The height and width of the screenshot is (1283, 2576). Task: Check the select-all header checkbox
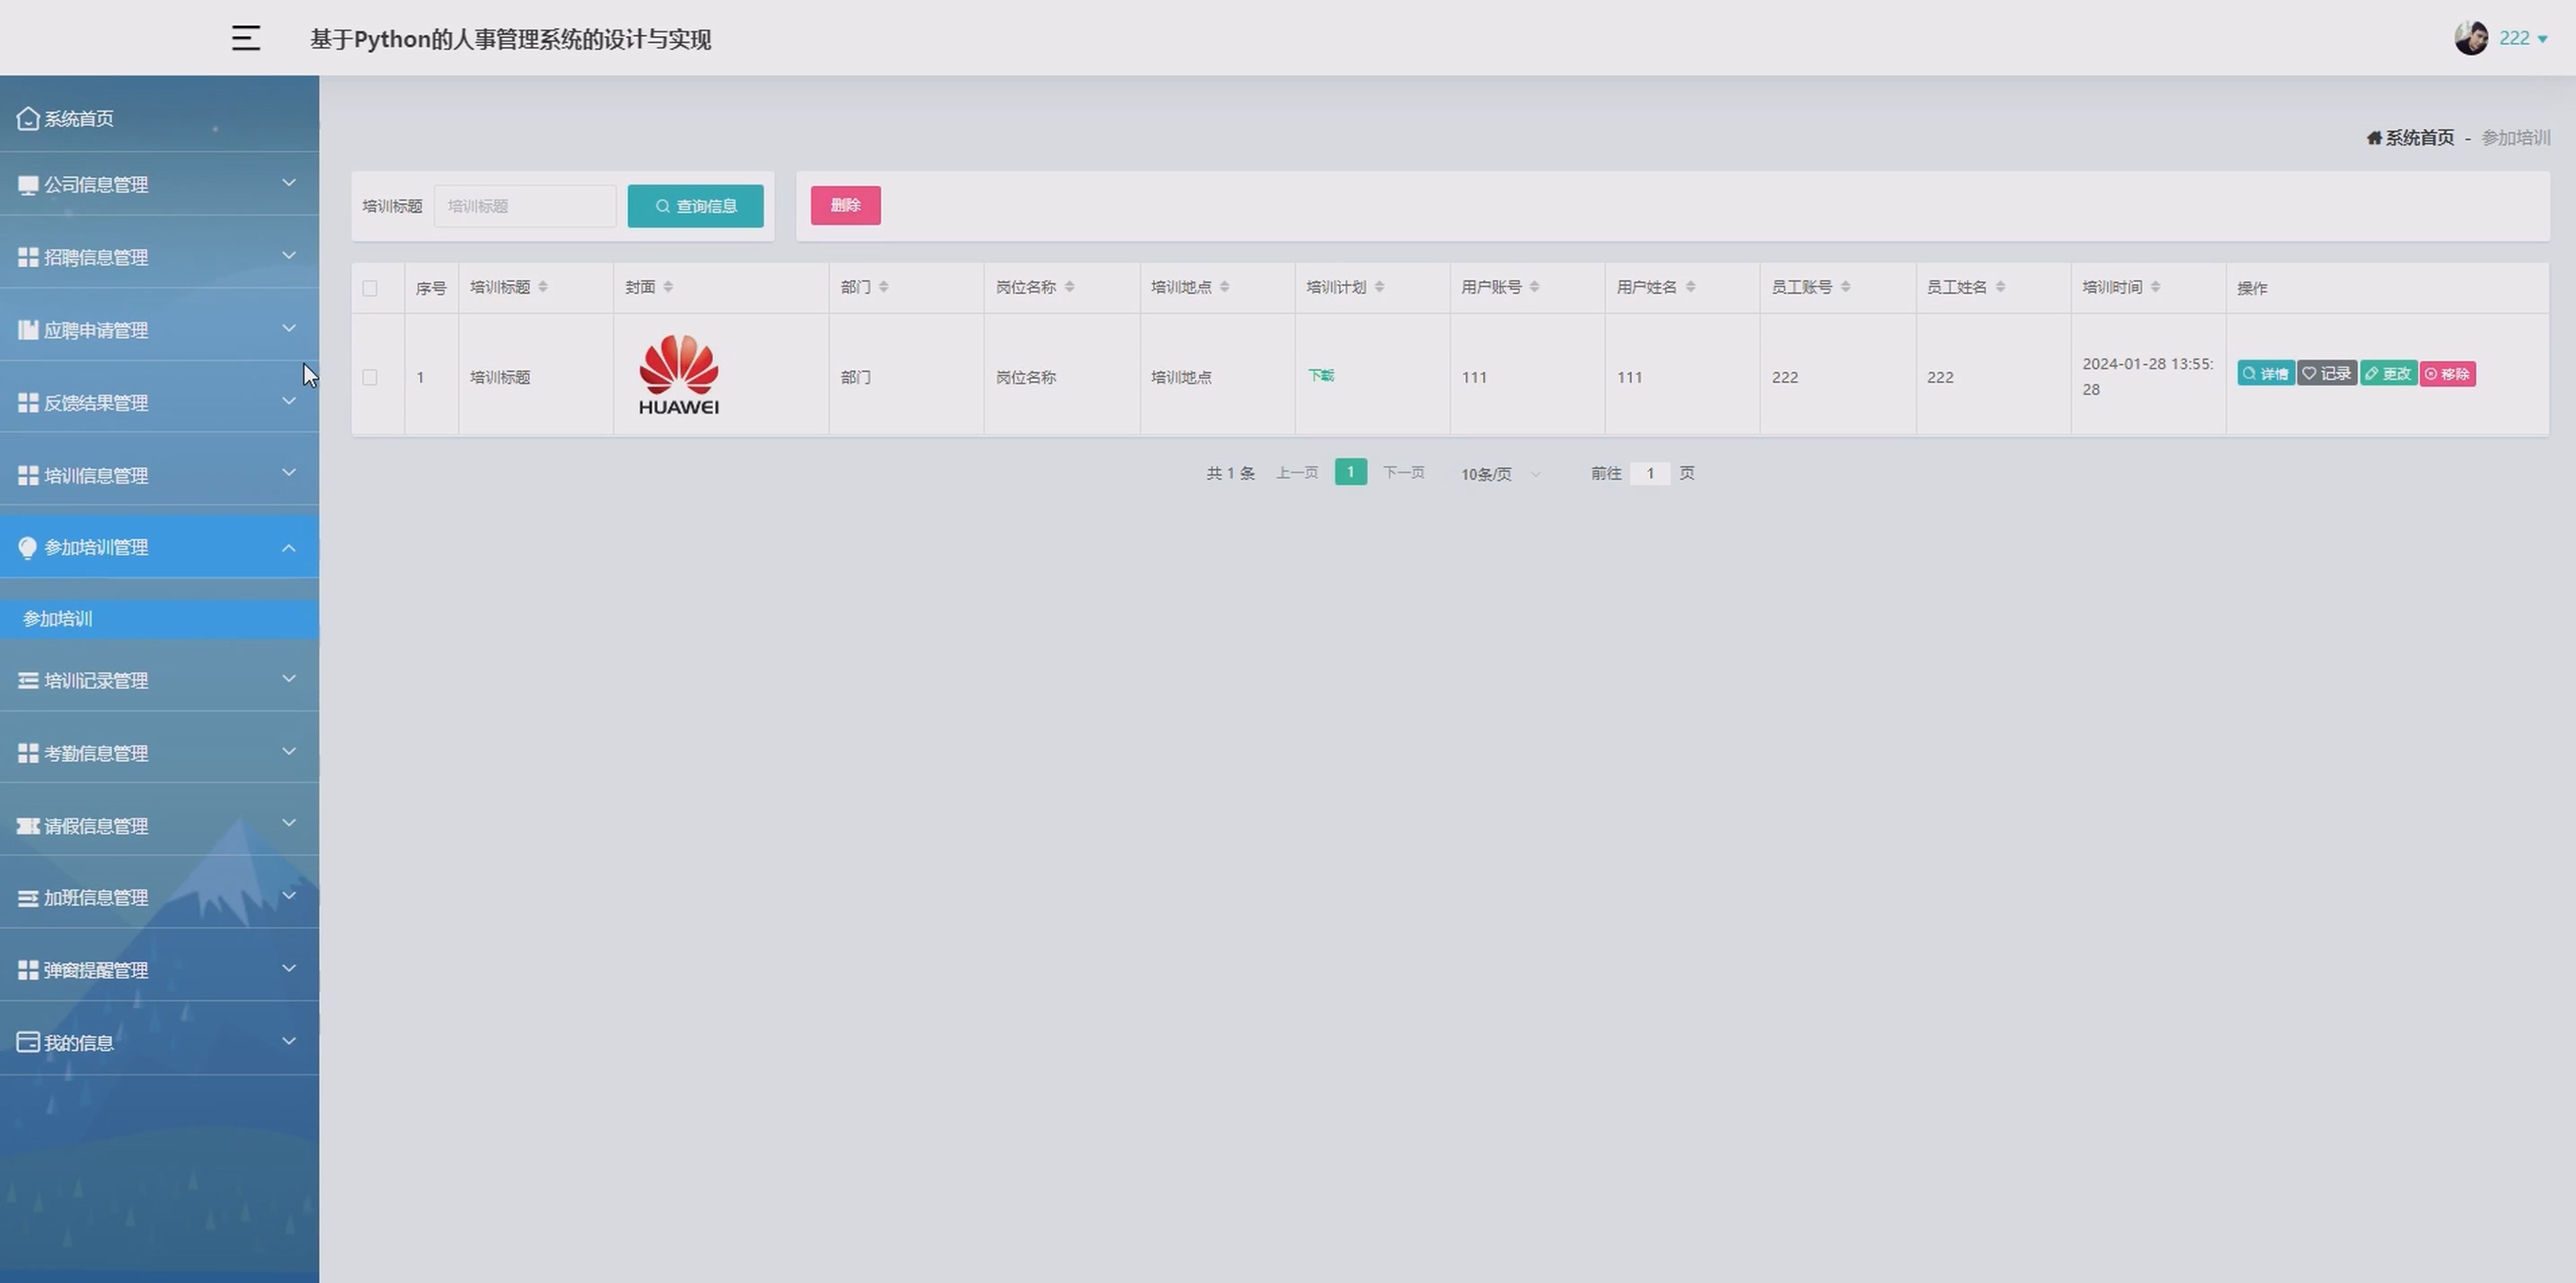click(370, 288)
